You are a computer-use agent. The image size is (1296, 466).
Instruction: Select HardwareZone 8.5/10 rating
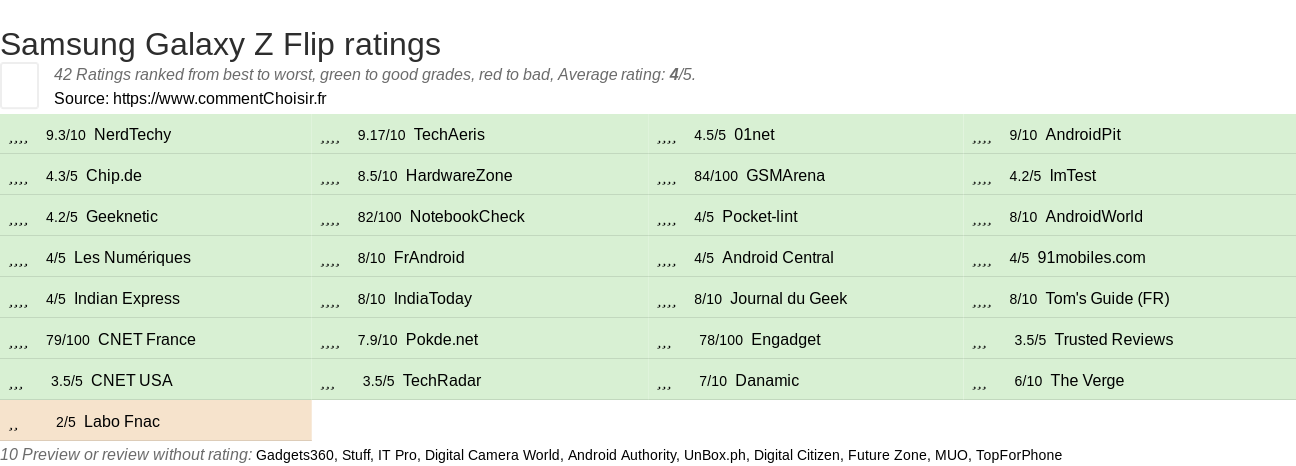coord(480,176)
